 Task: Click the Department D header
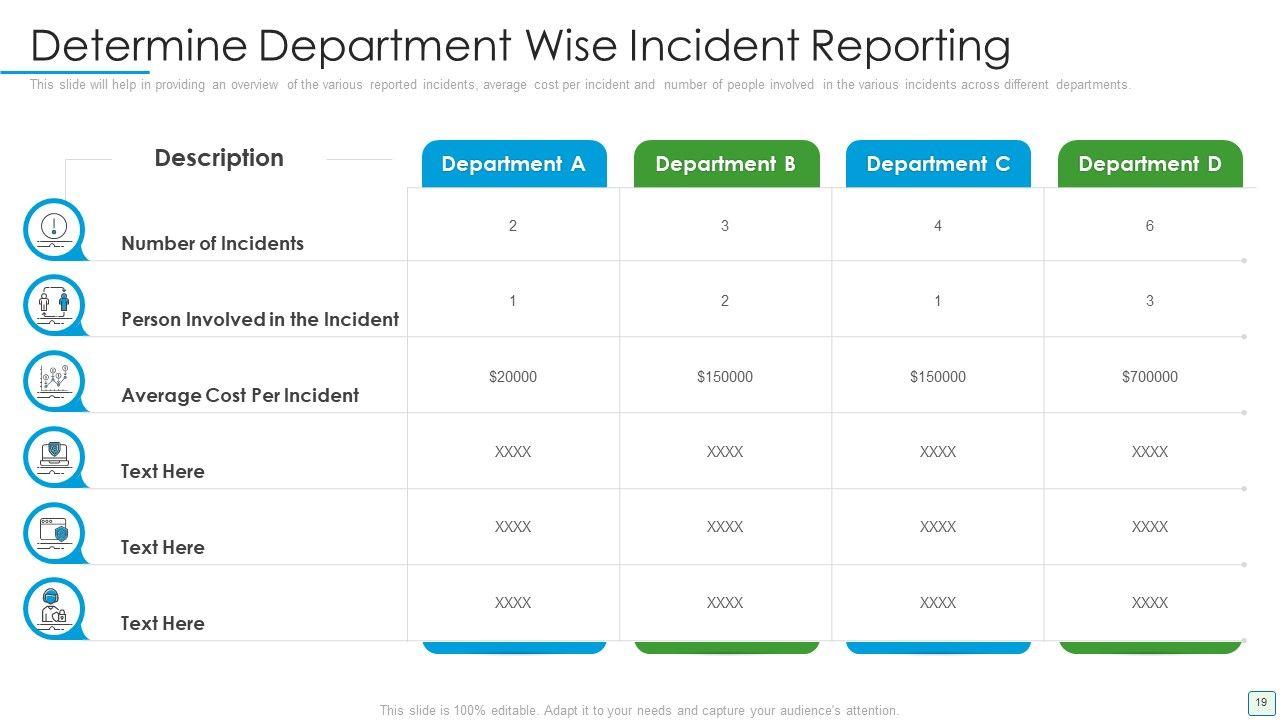[x=1150, y=164]
